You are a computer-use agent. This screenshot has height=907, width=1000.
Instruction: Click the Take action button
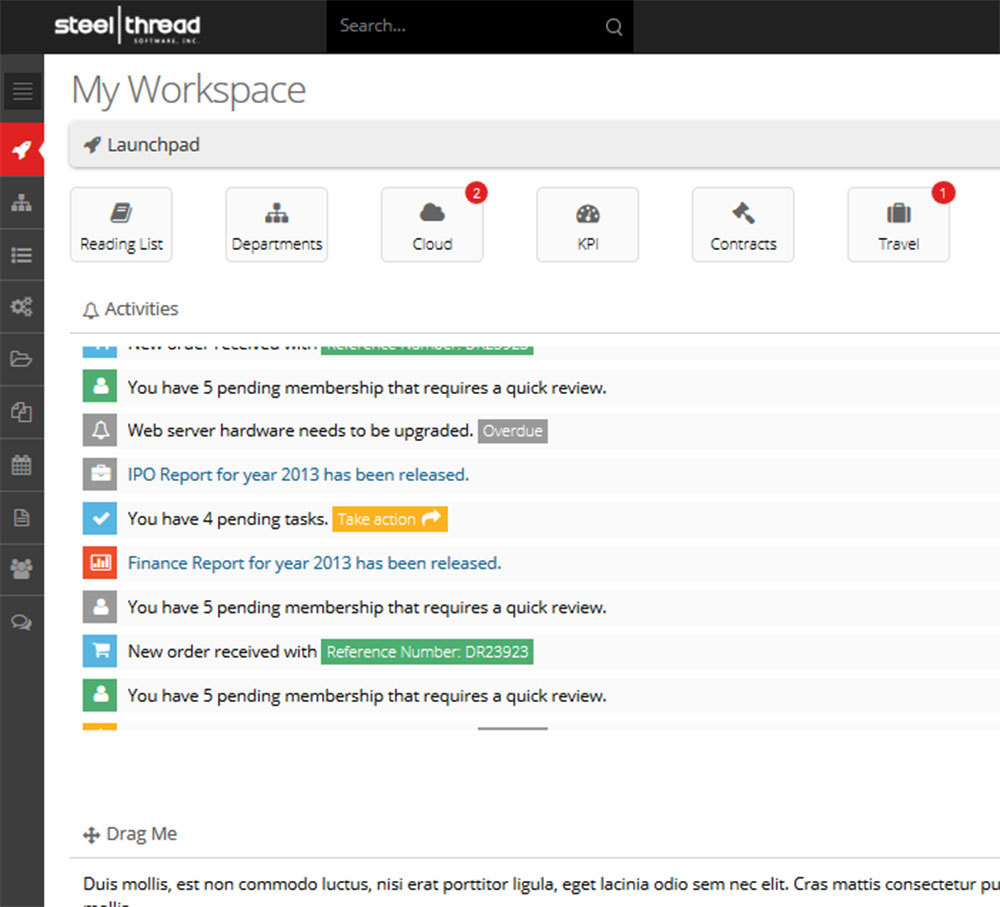[x=390, y=519]
